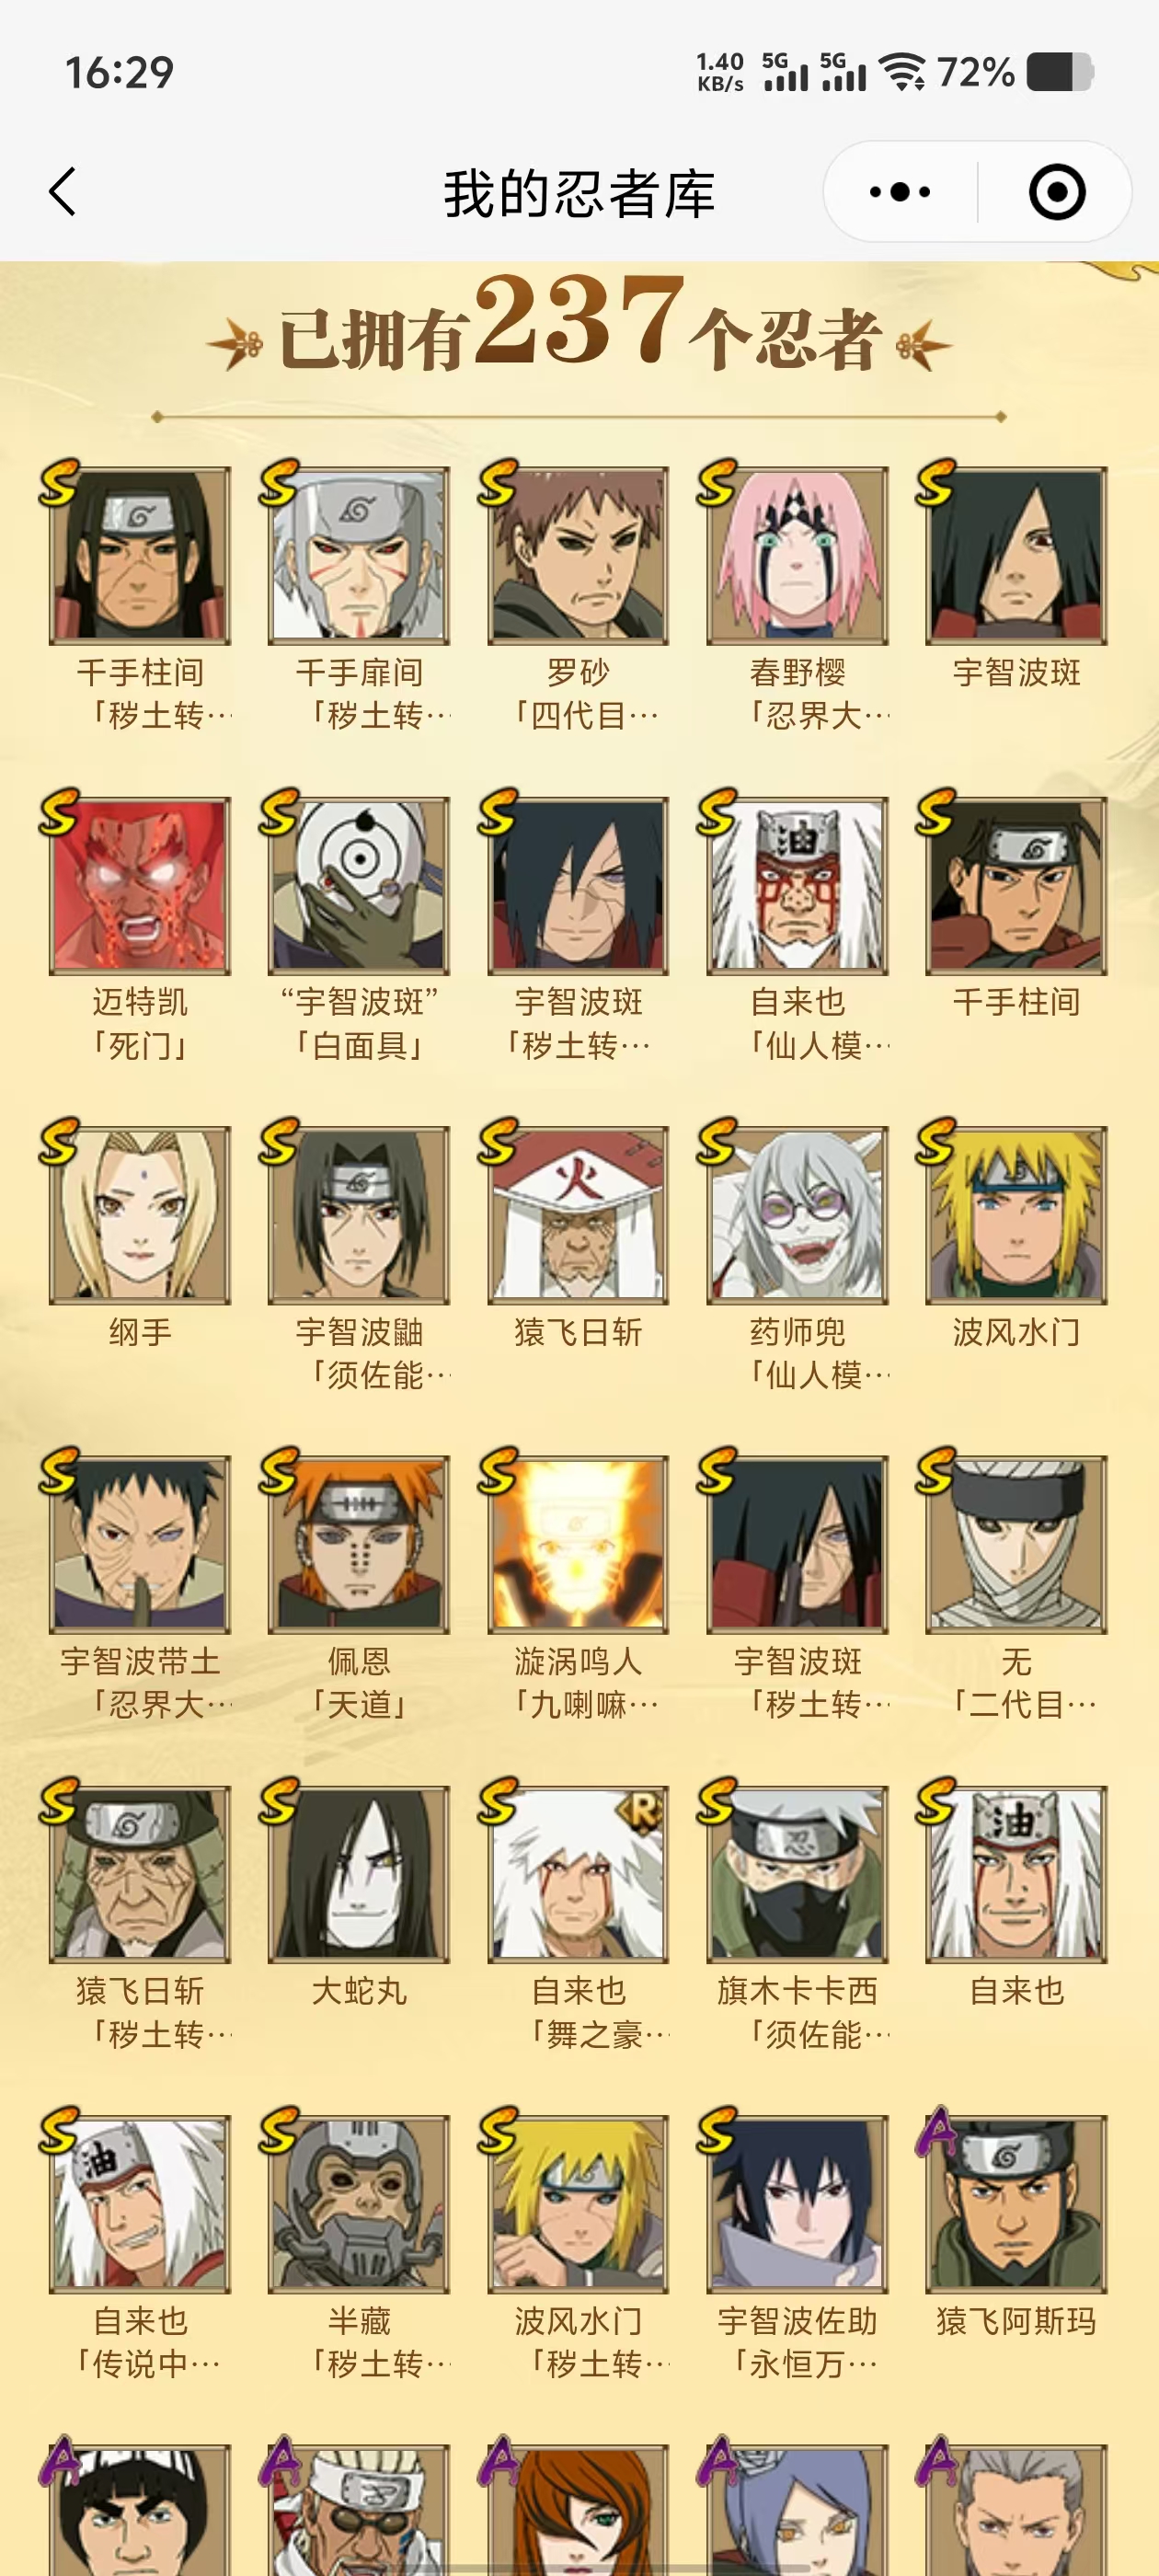Open the 大蛇丸 ninja avatar
Viewport: 1159px width, 2576px height.
tap(359, 1874)
